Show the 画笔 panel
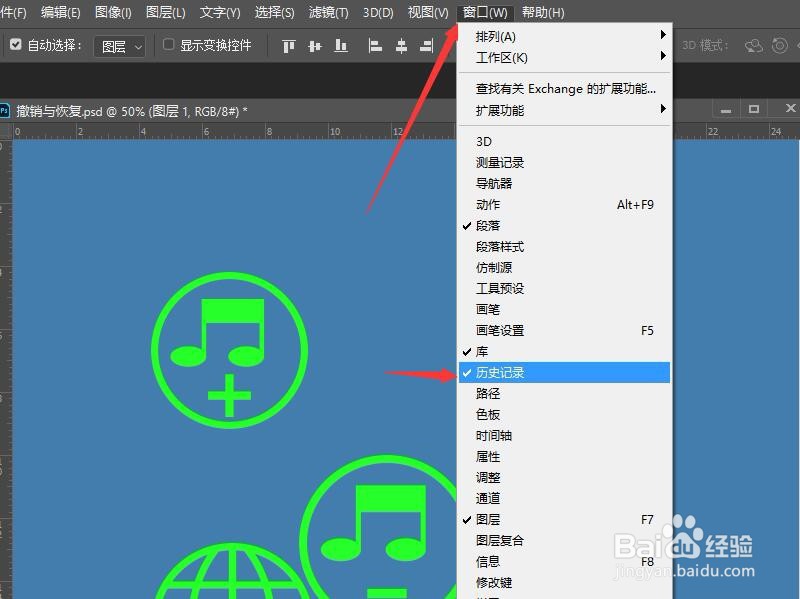Image resolution: width=800 pixels, height=599 pixels. tap(564, 309)
